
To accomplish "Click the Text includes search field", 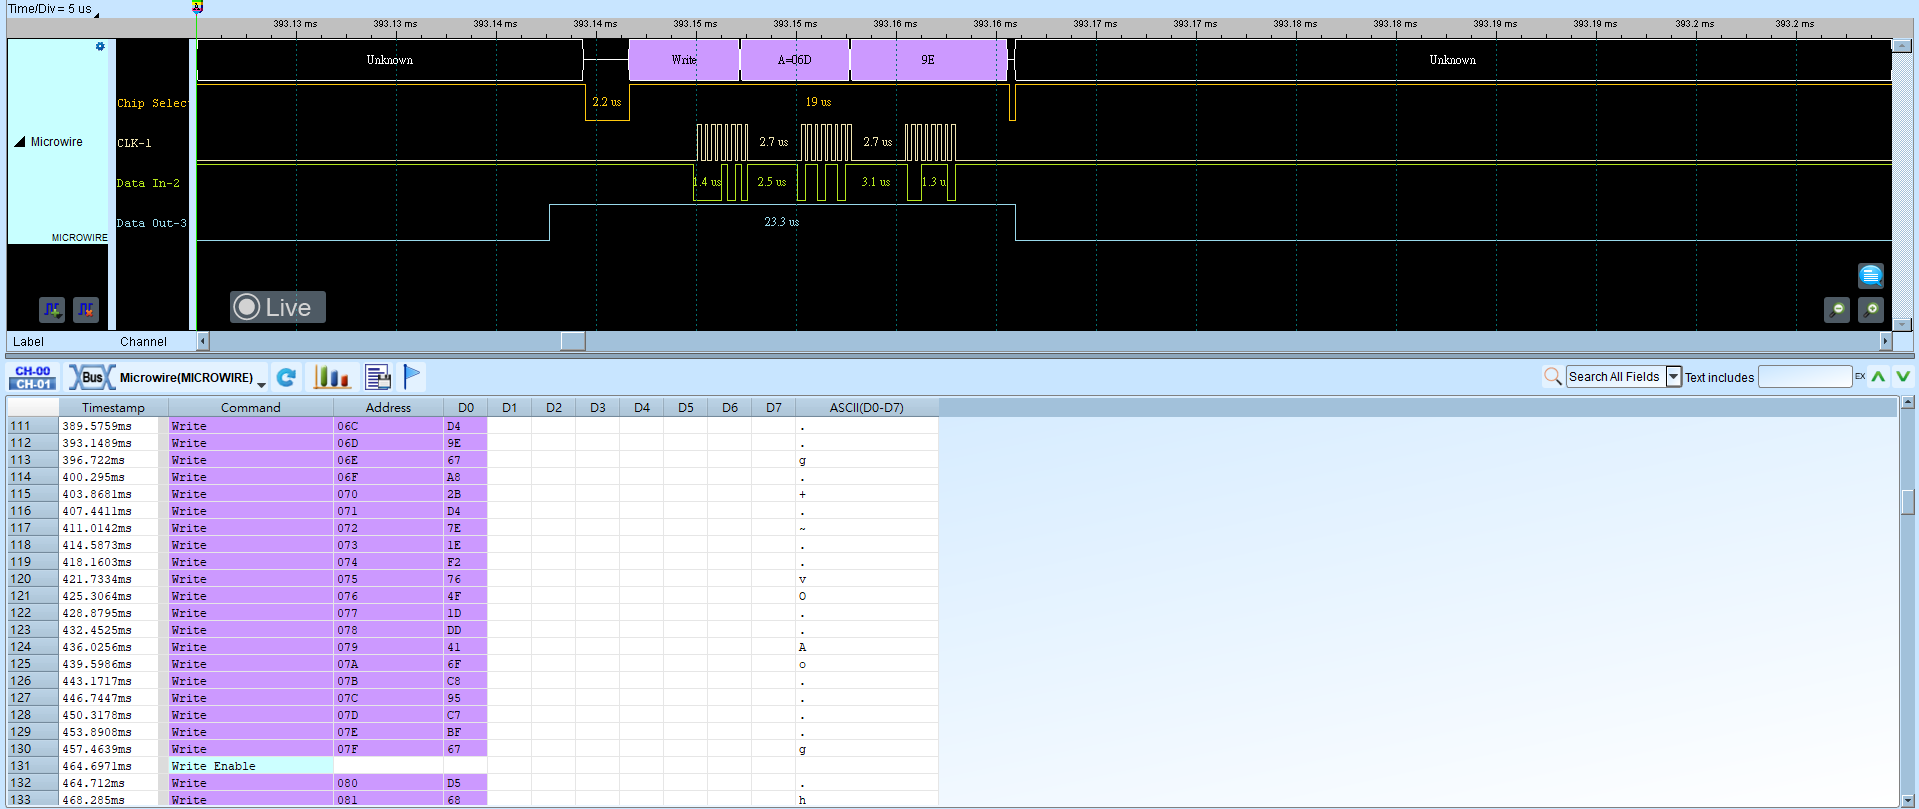I will click(x=1805, y=377).
